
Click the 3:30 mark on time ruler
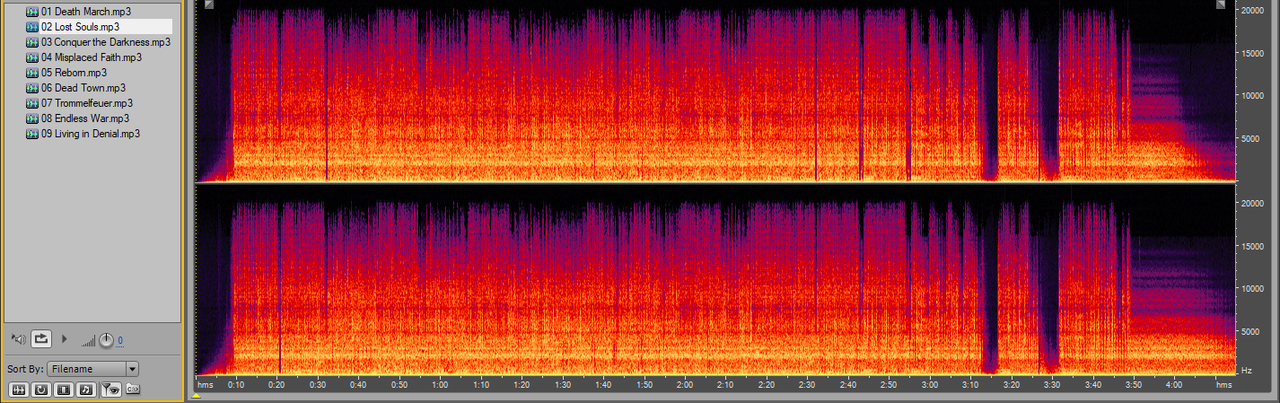(1052, 384)
